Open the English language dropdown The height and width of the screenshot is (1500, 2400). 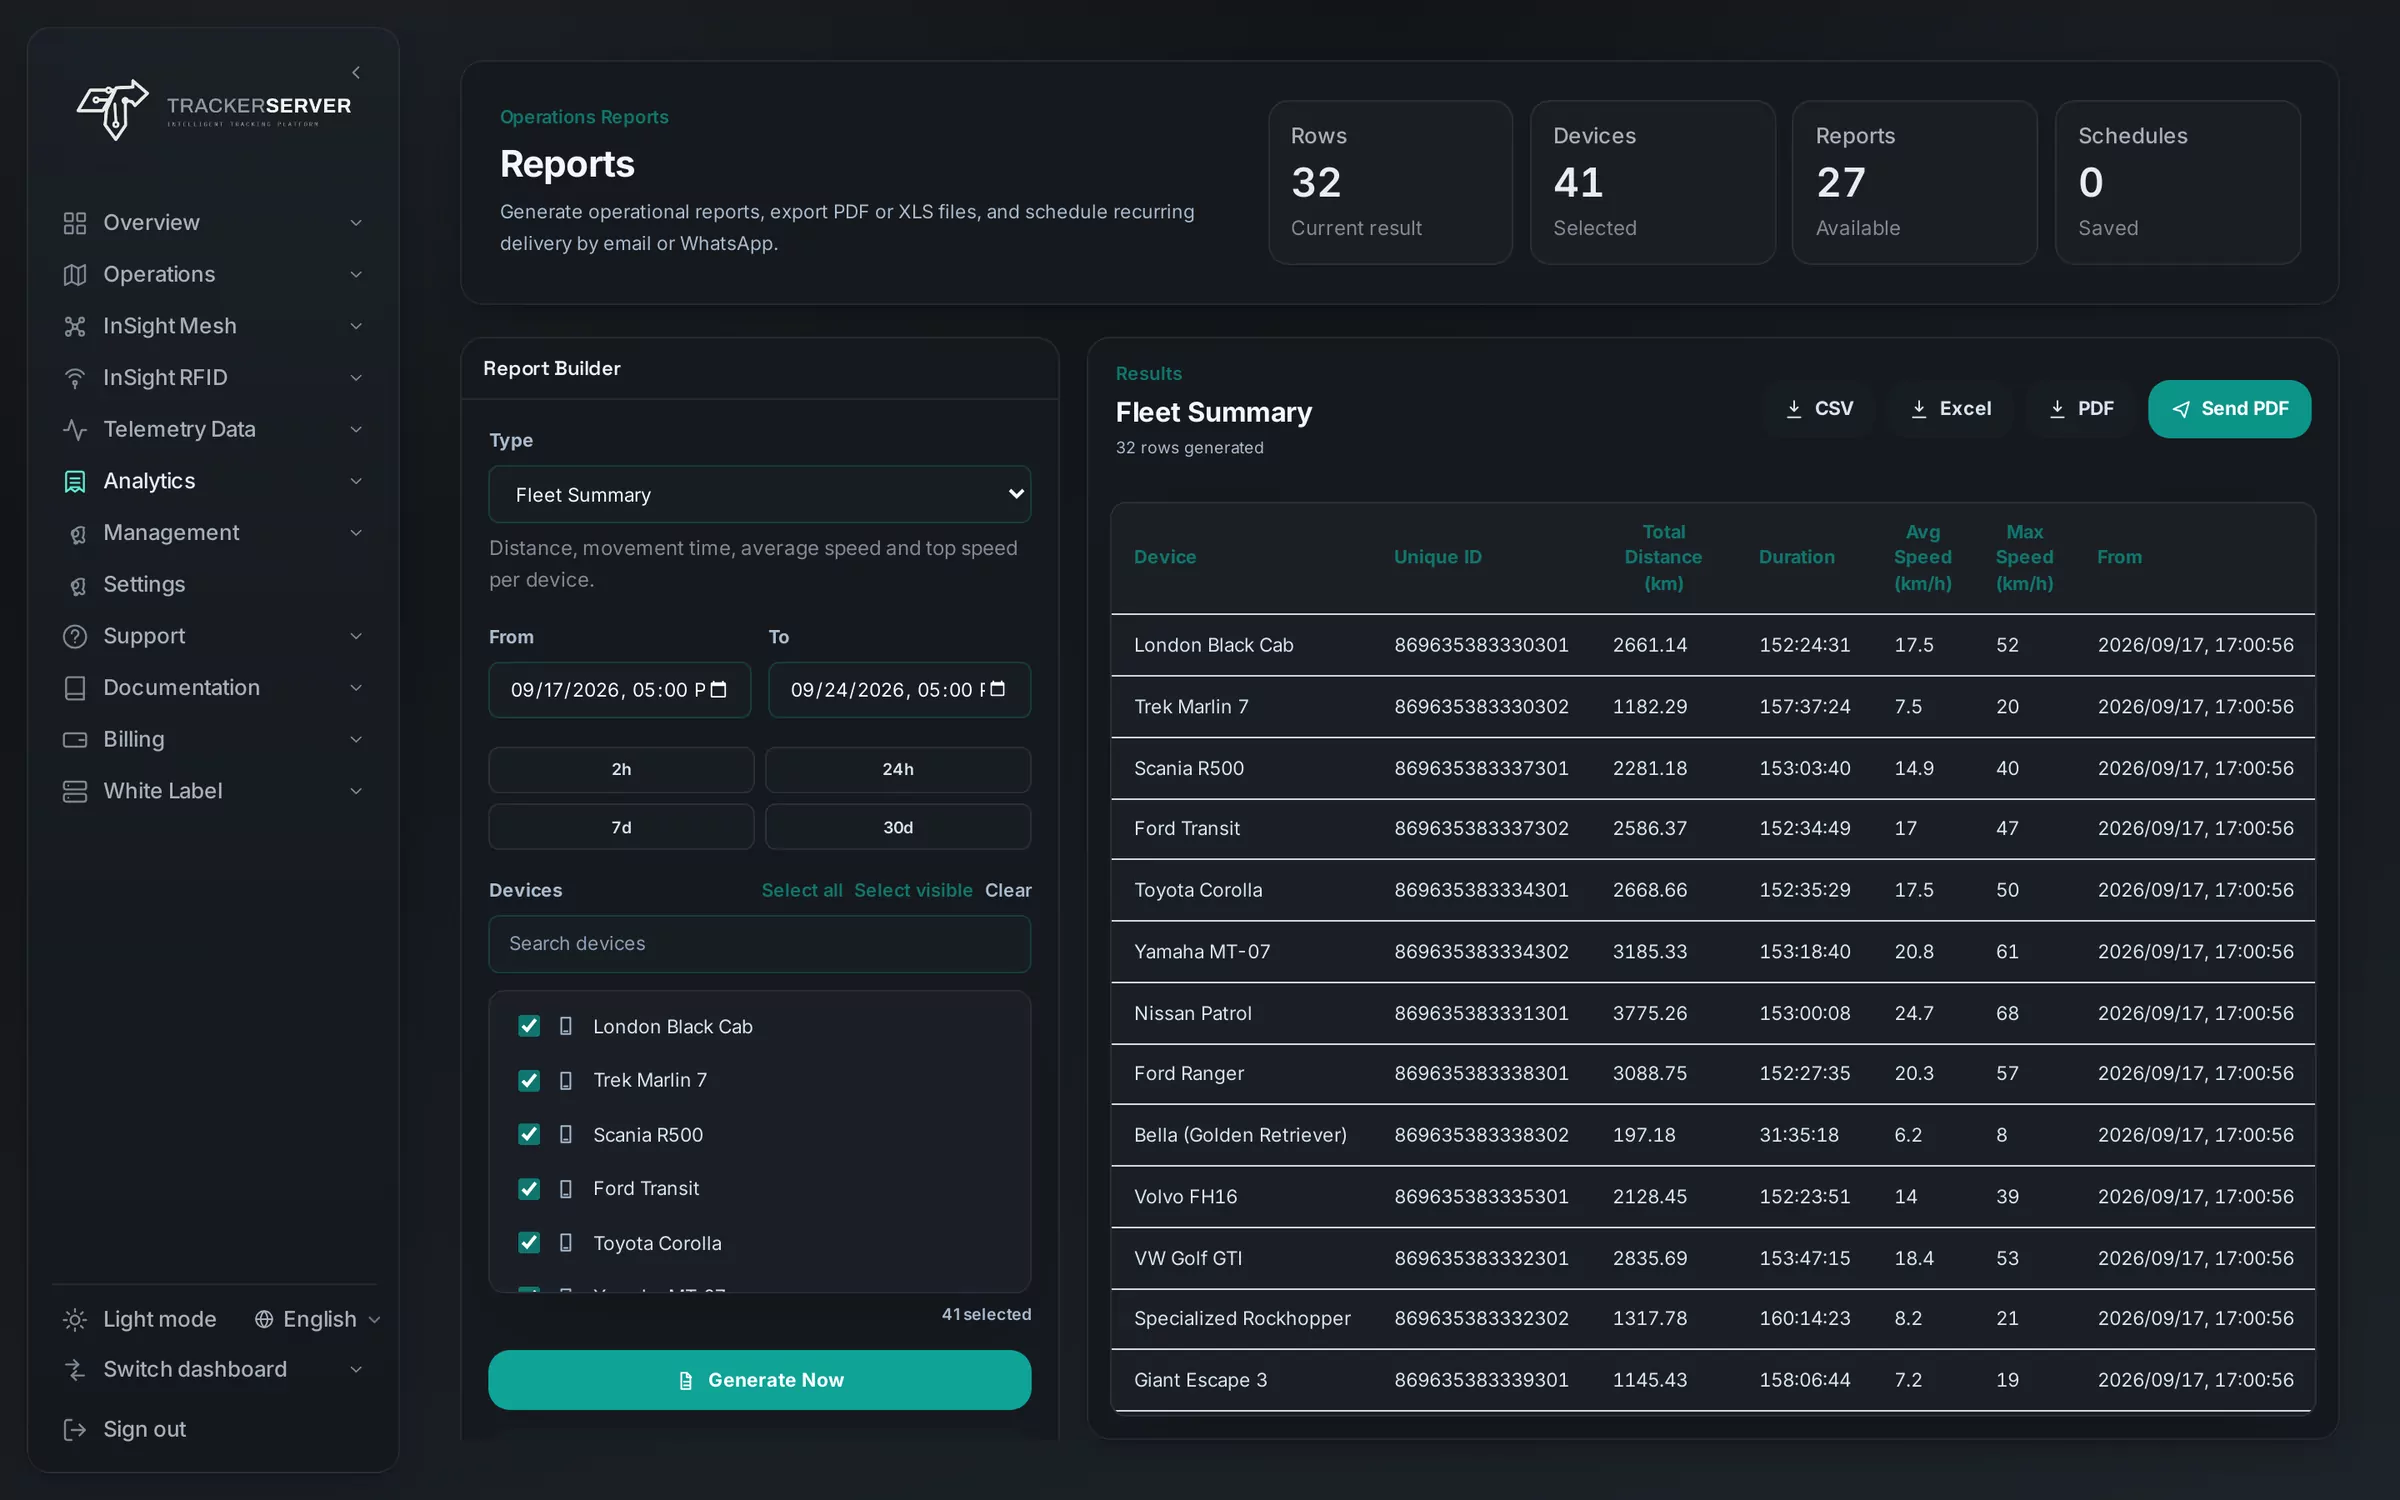(x=318, y=1319)
